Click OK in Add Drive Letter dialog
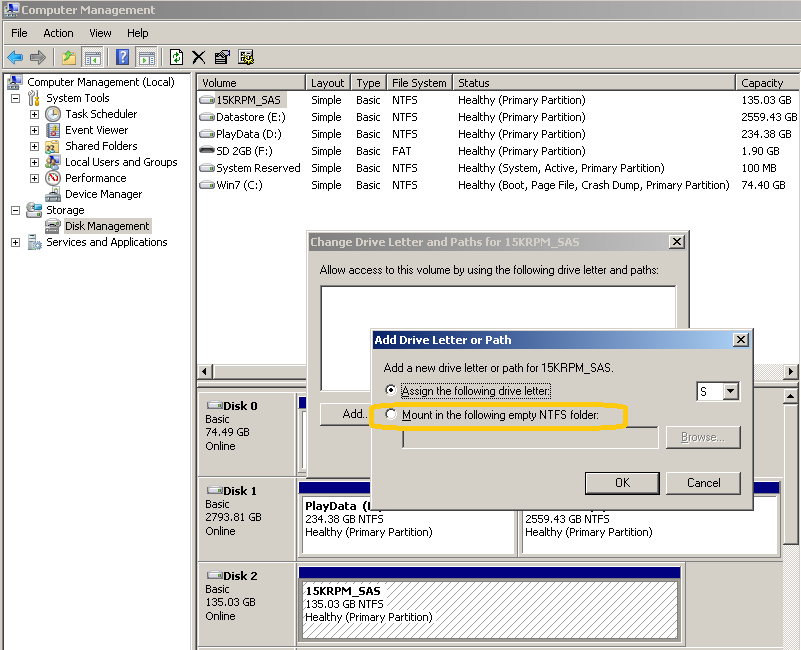The image size is (801, 650). 622,482
